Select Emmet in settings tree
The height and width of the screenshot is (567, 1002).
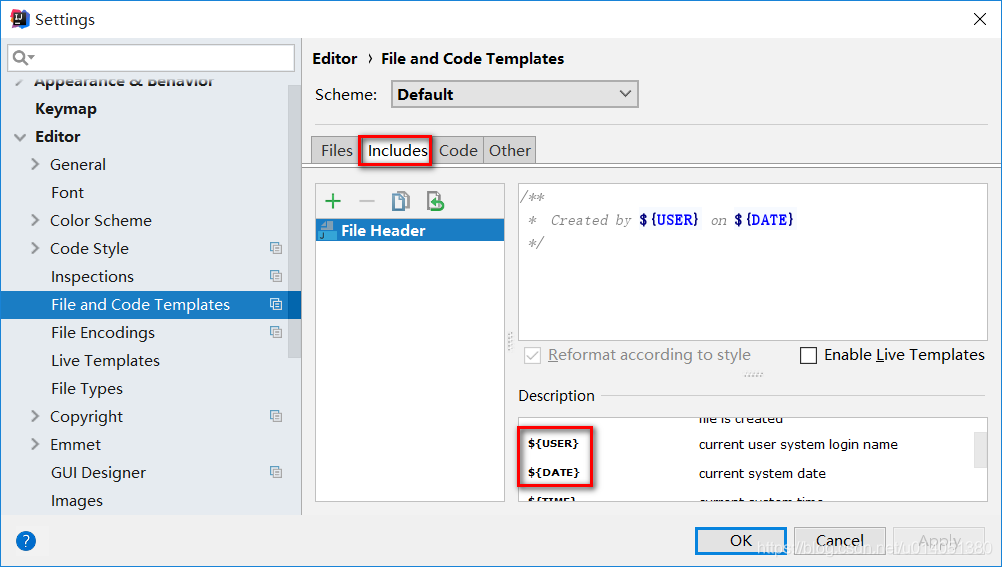point(75,444)
